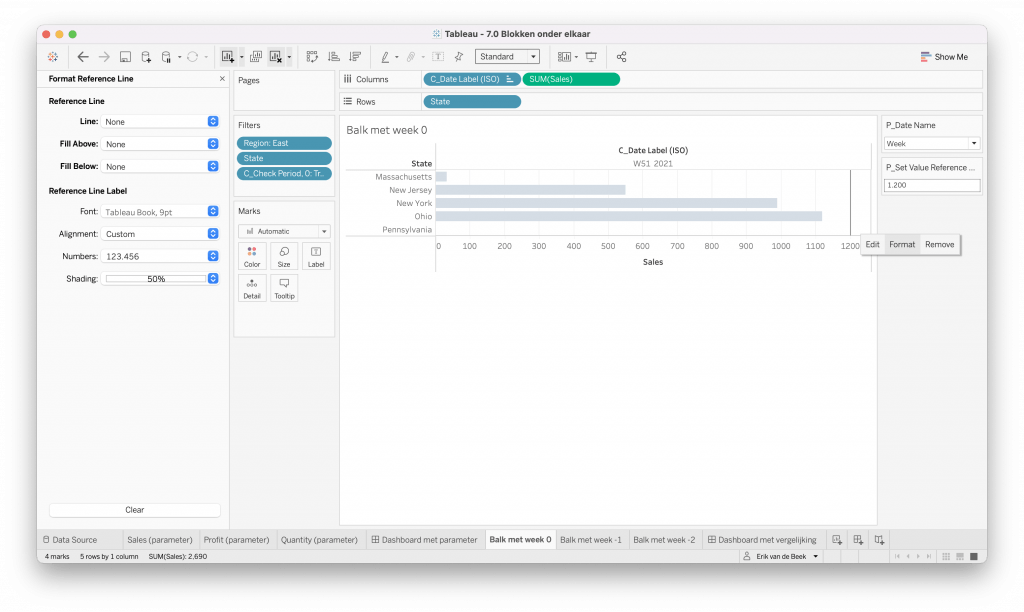Image resolution: width=1024 pixels, height=612 pixels.
Task: Click the P_Set Value Reference input field
Action: [932, 185]
